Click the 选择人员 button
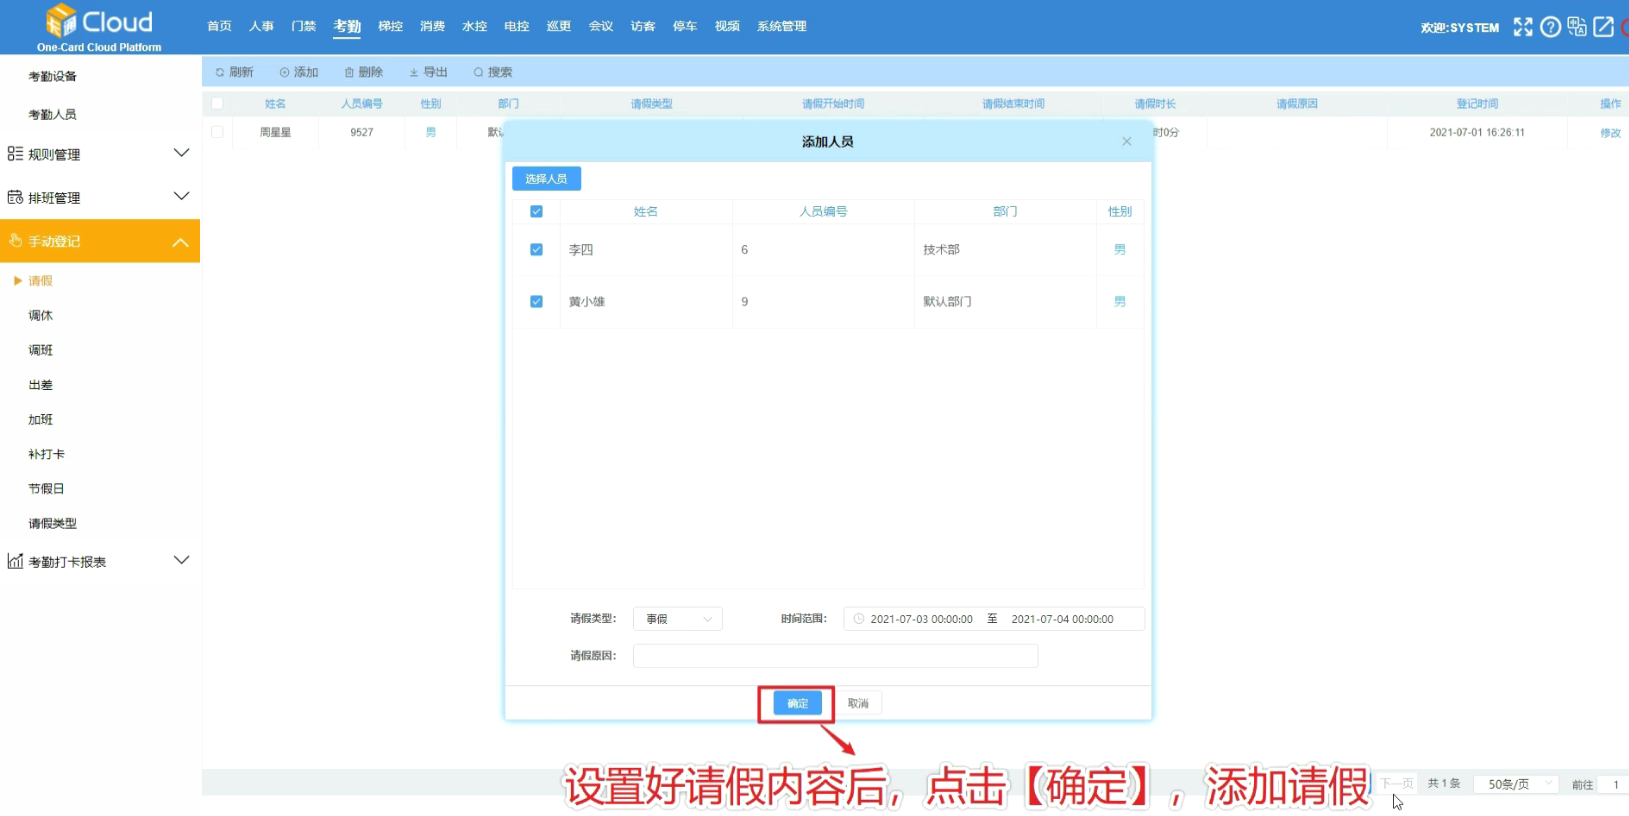Viewport: 1629px width, 816px height. point(546,179)
